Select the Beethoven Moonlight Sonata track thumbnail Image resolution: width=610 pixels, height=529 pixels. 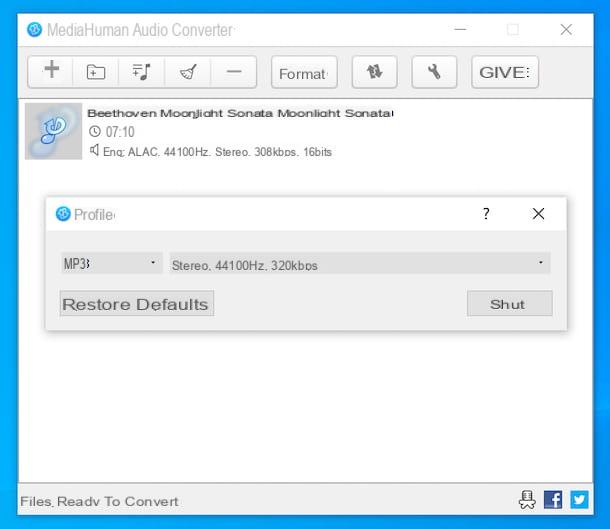tap(54, 131)
